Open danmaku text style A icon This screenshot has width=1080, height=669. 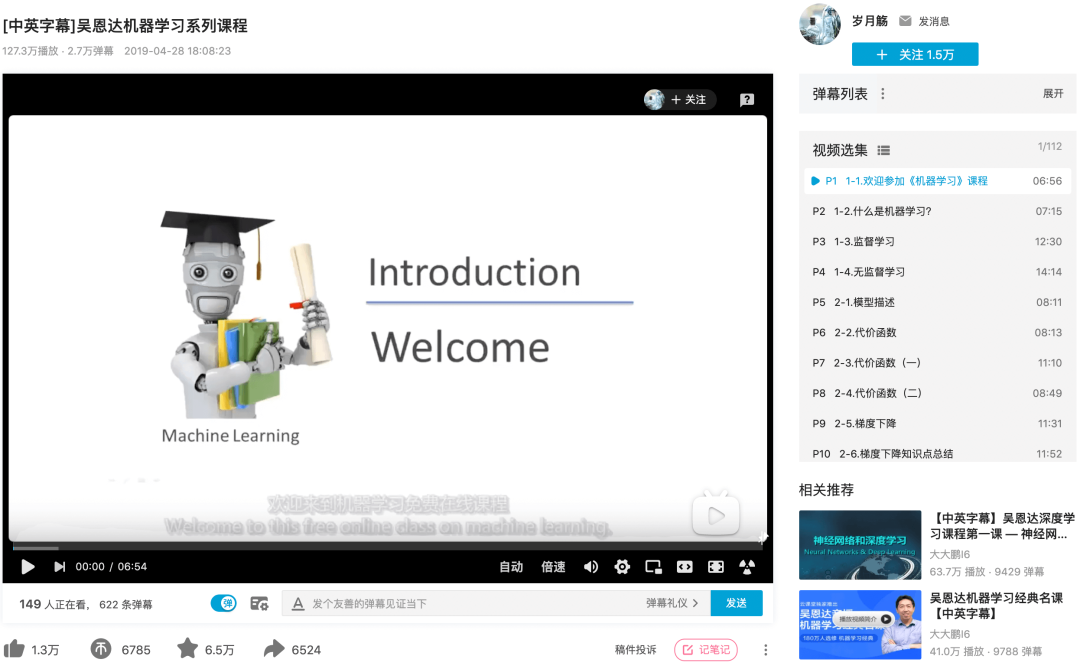298,604
